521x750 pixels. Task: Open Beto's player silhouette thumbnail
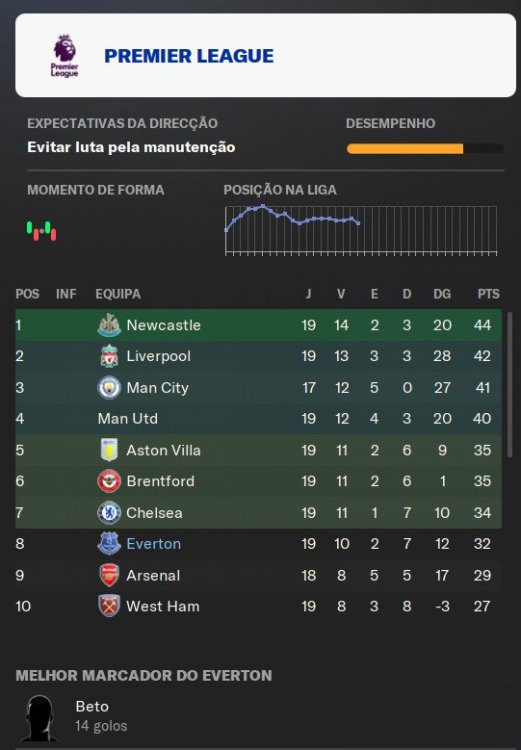40,718
